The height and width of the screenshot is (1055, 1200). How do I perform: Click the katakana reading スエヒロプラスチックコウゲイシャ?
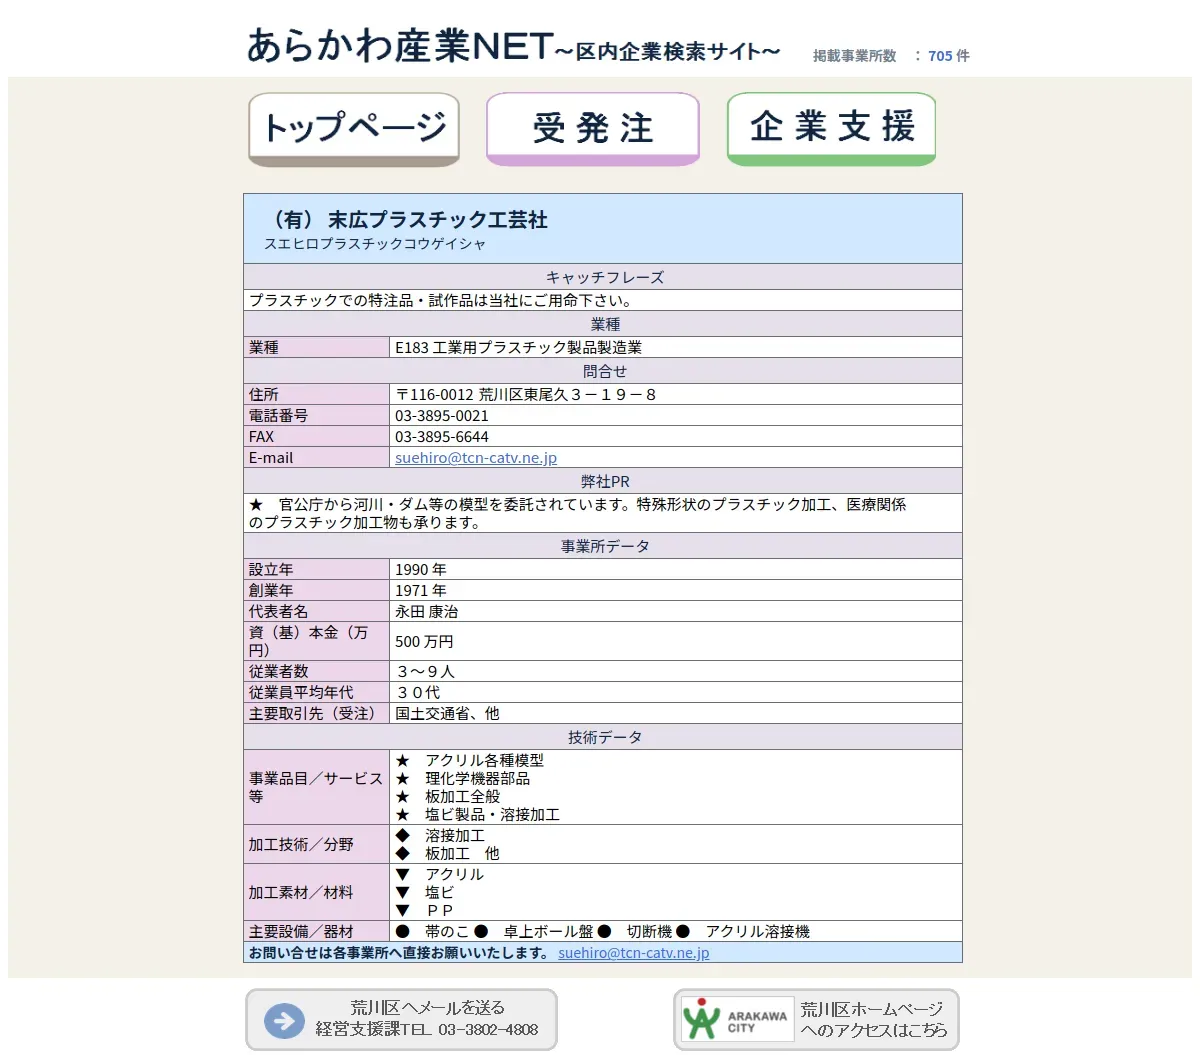click(375, 244)
